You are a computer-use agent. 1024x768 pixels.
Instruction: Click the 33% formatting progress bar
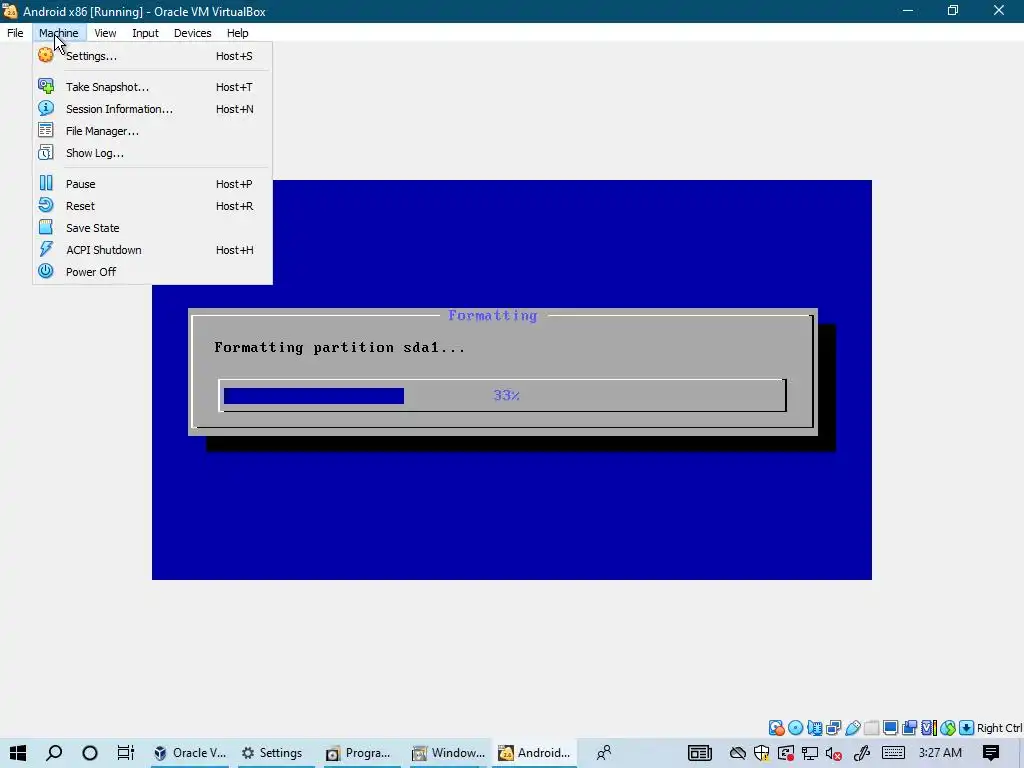(x=502, y=396)
